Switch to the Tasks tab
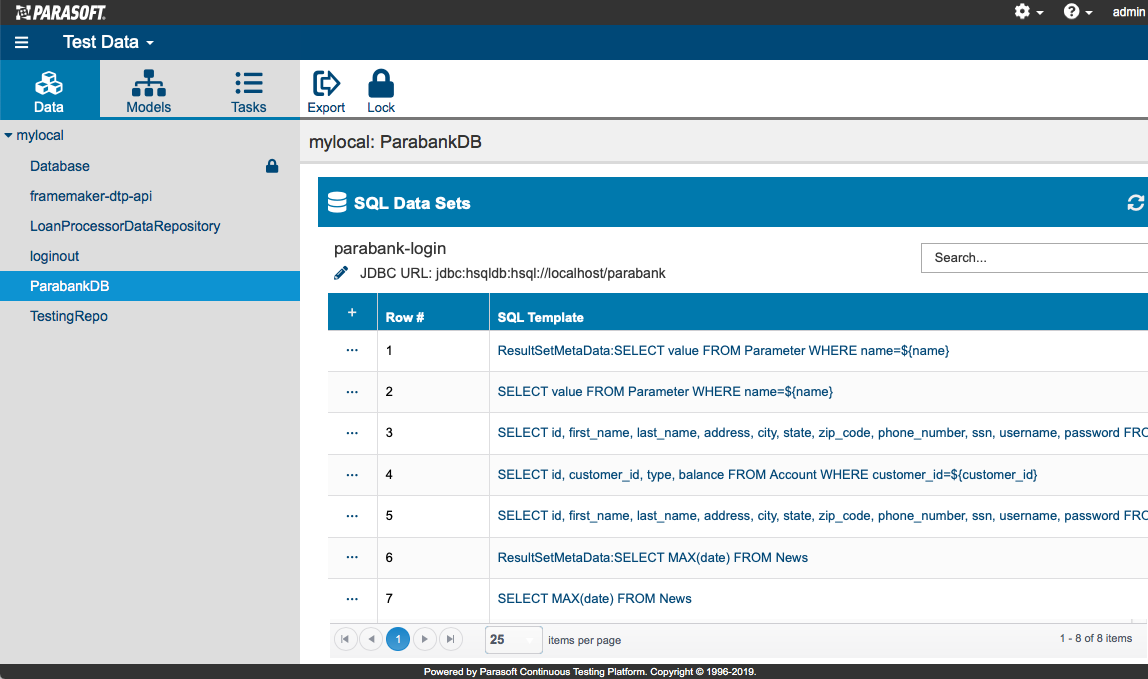 click(249, 90)
